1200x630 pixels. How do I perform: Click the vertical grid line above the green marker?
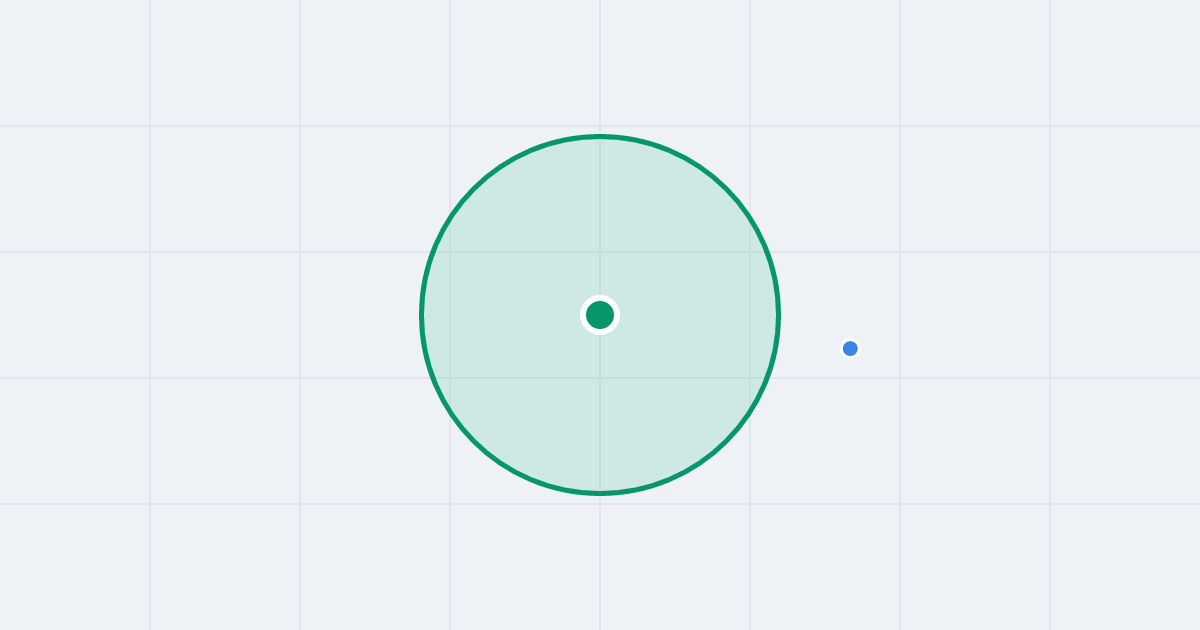600,215
